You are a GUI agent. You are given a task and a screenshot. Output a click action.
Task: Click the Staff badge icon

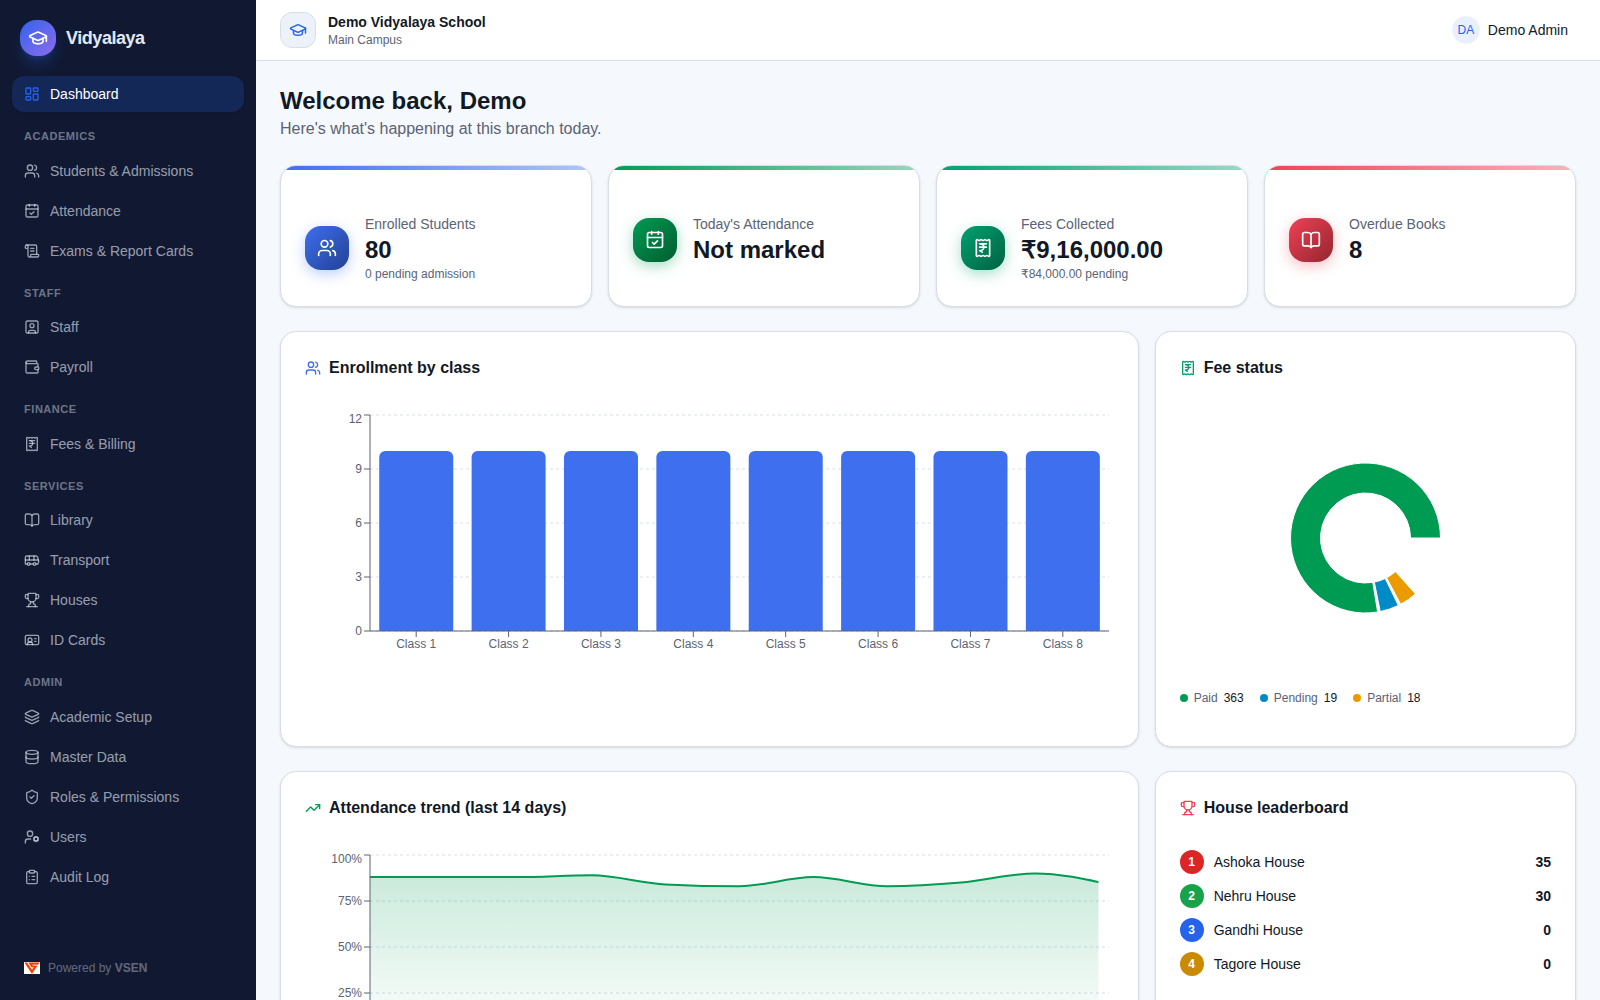coord(32,327)
